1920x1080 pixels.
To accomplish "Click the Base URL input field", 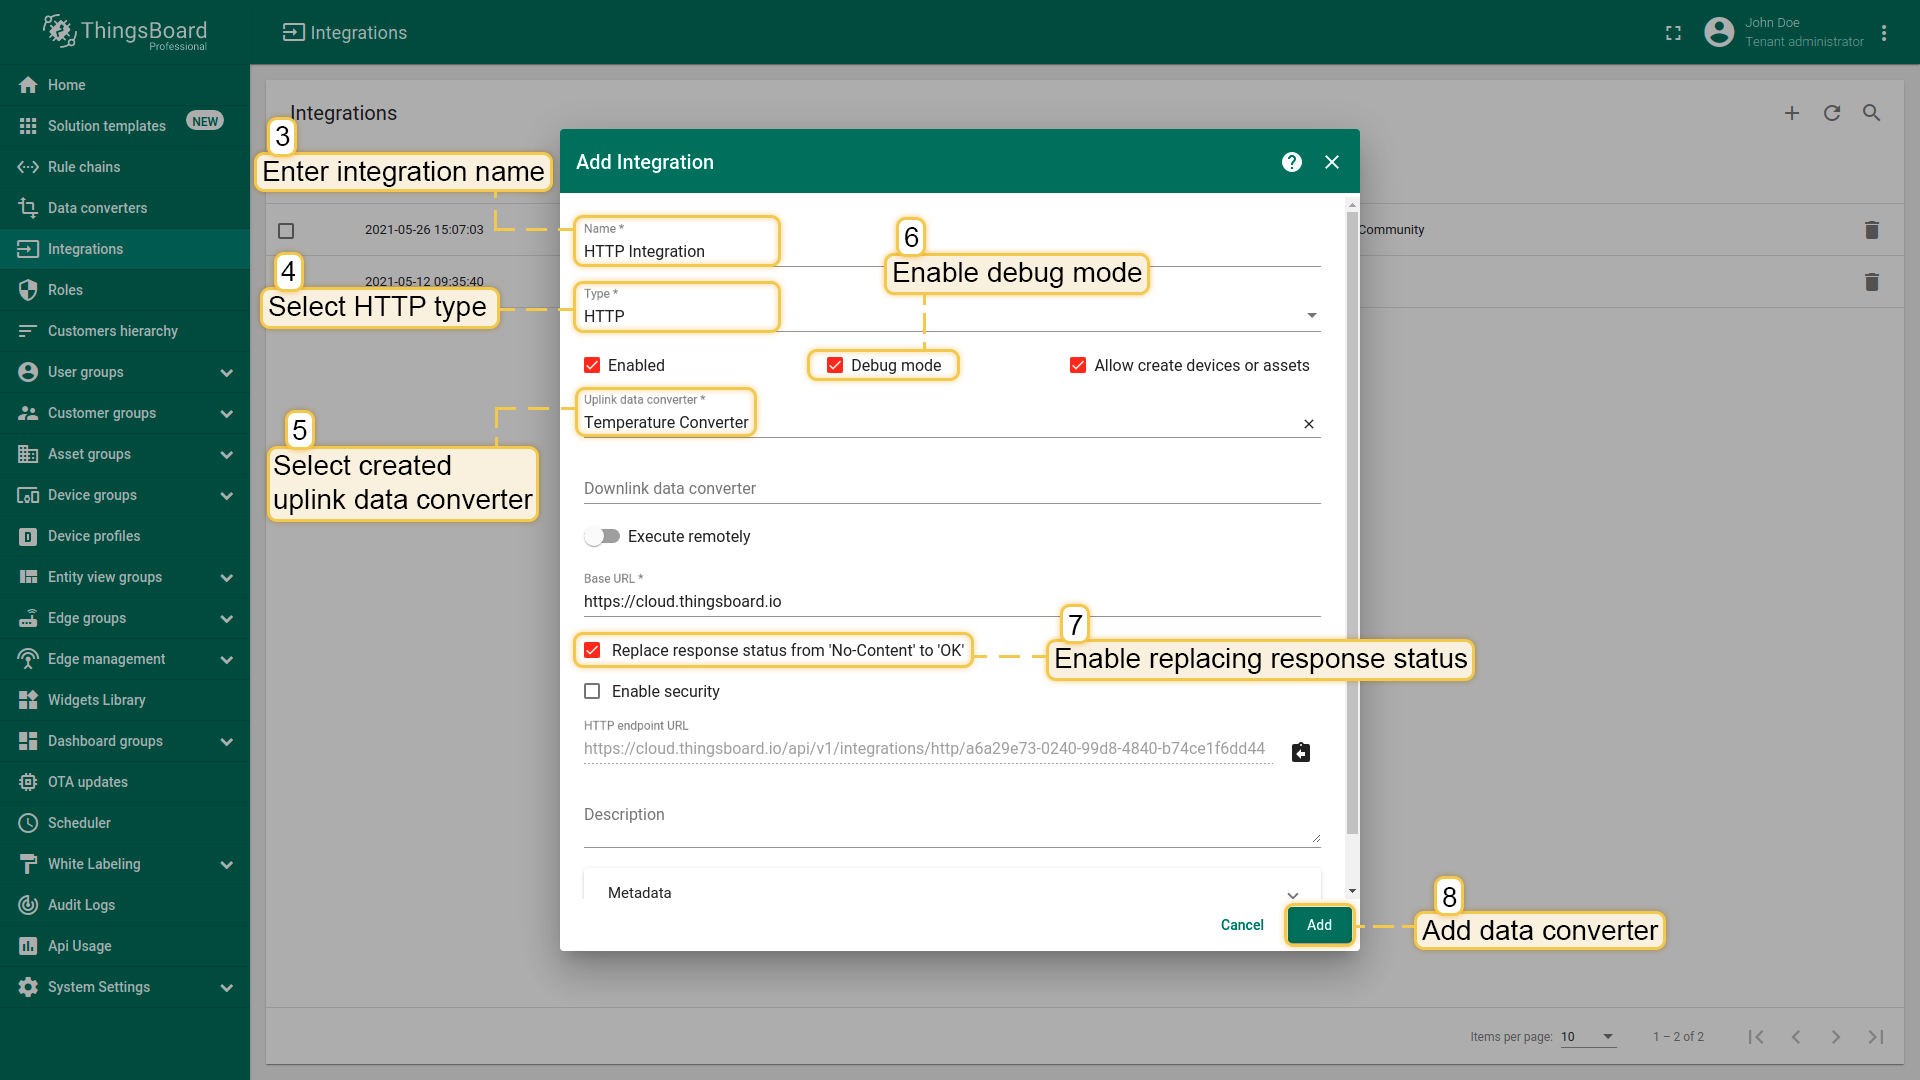I will [x=950, y=602].
